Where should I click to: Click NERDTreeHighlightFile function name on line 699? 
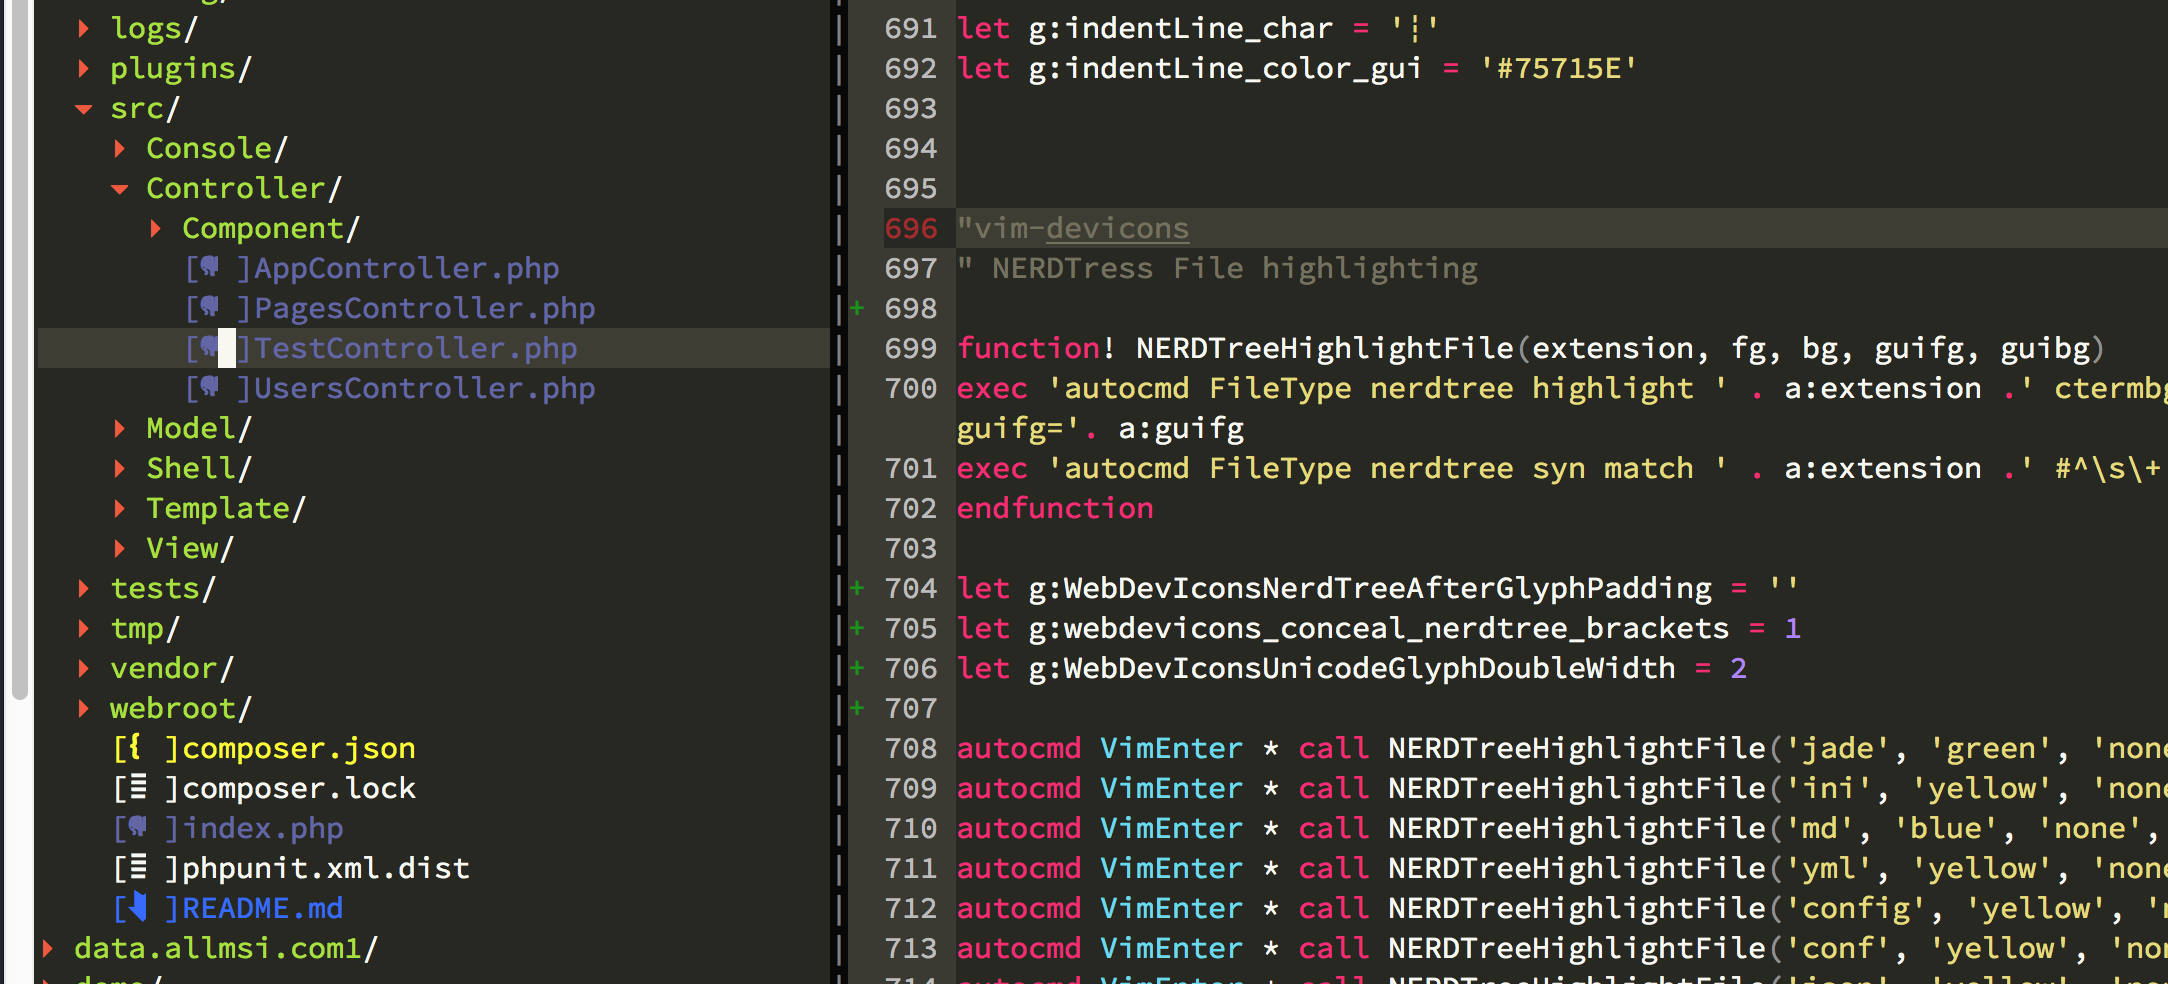tap(1325, 348)
